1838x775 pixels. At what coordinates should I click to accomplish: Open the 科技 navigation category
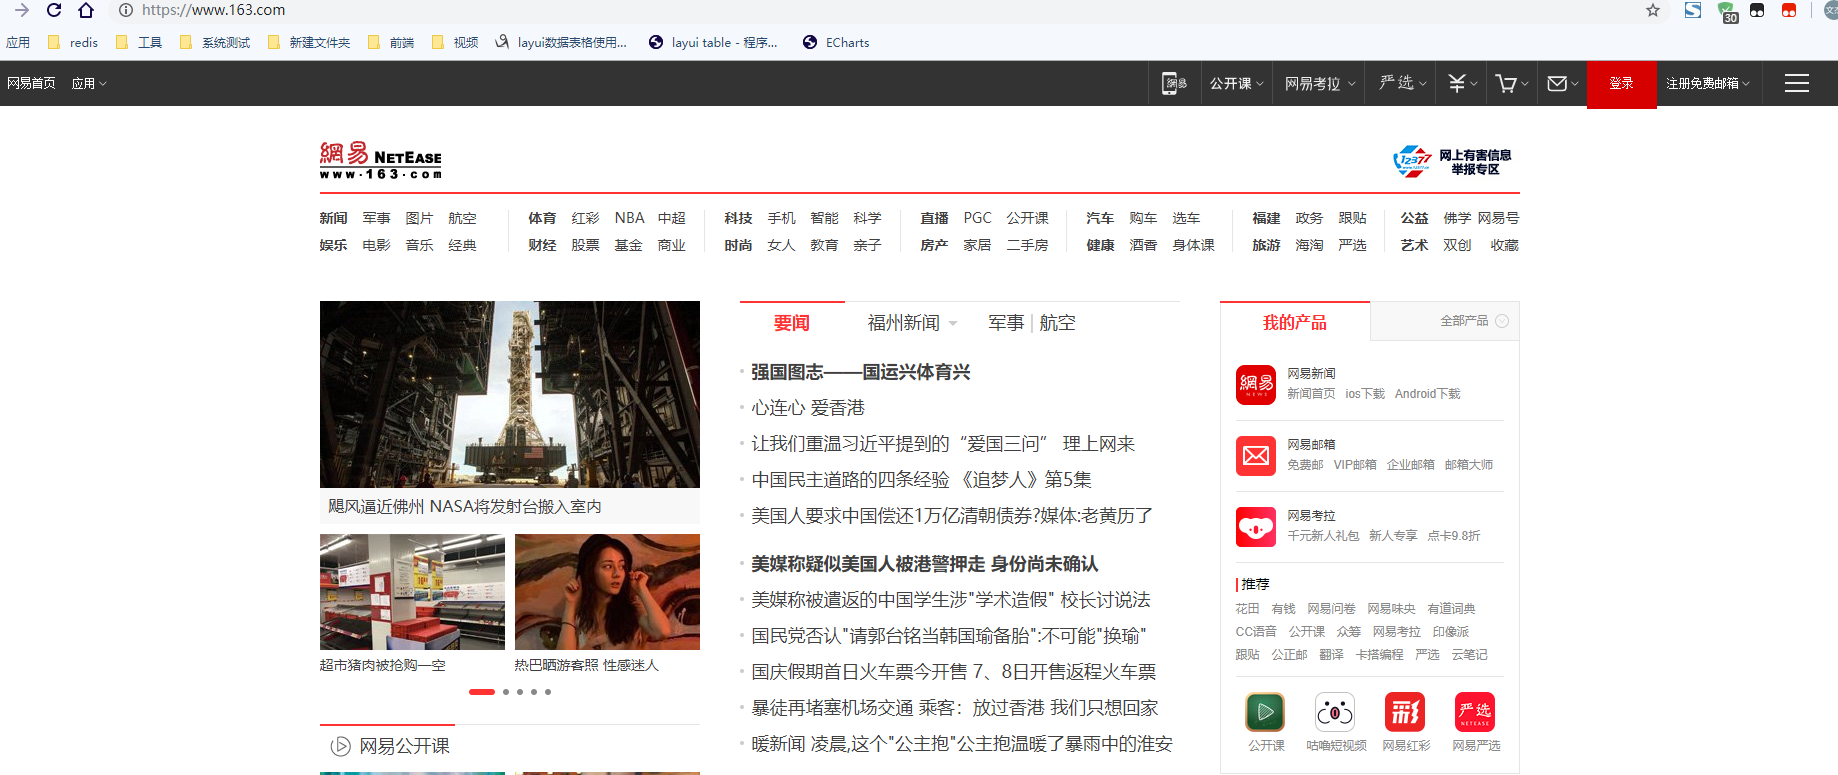(x=738, y=218)
